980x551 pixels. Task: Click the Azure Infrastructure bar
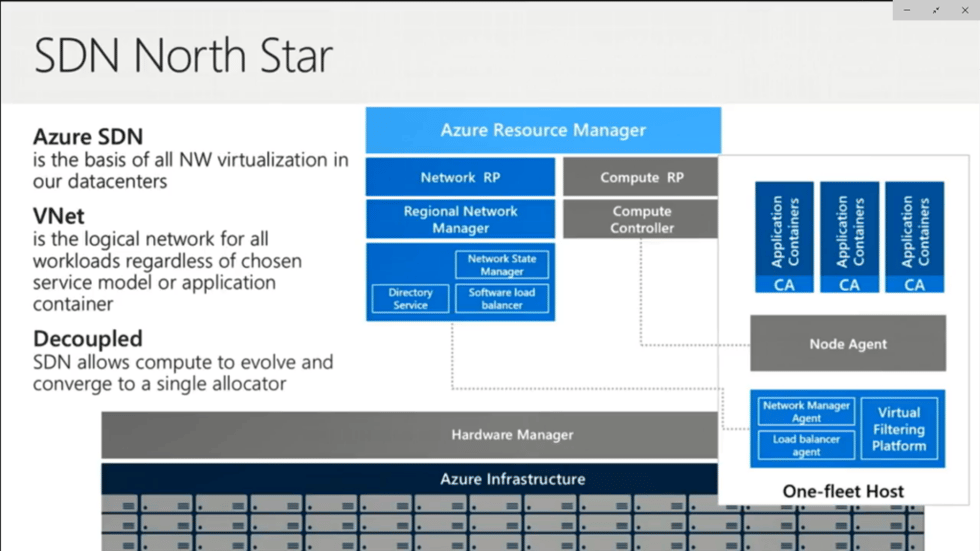[409, 479]
